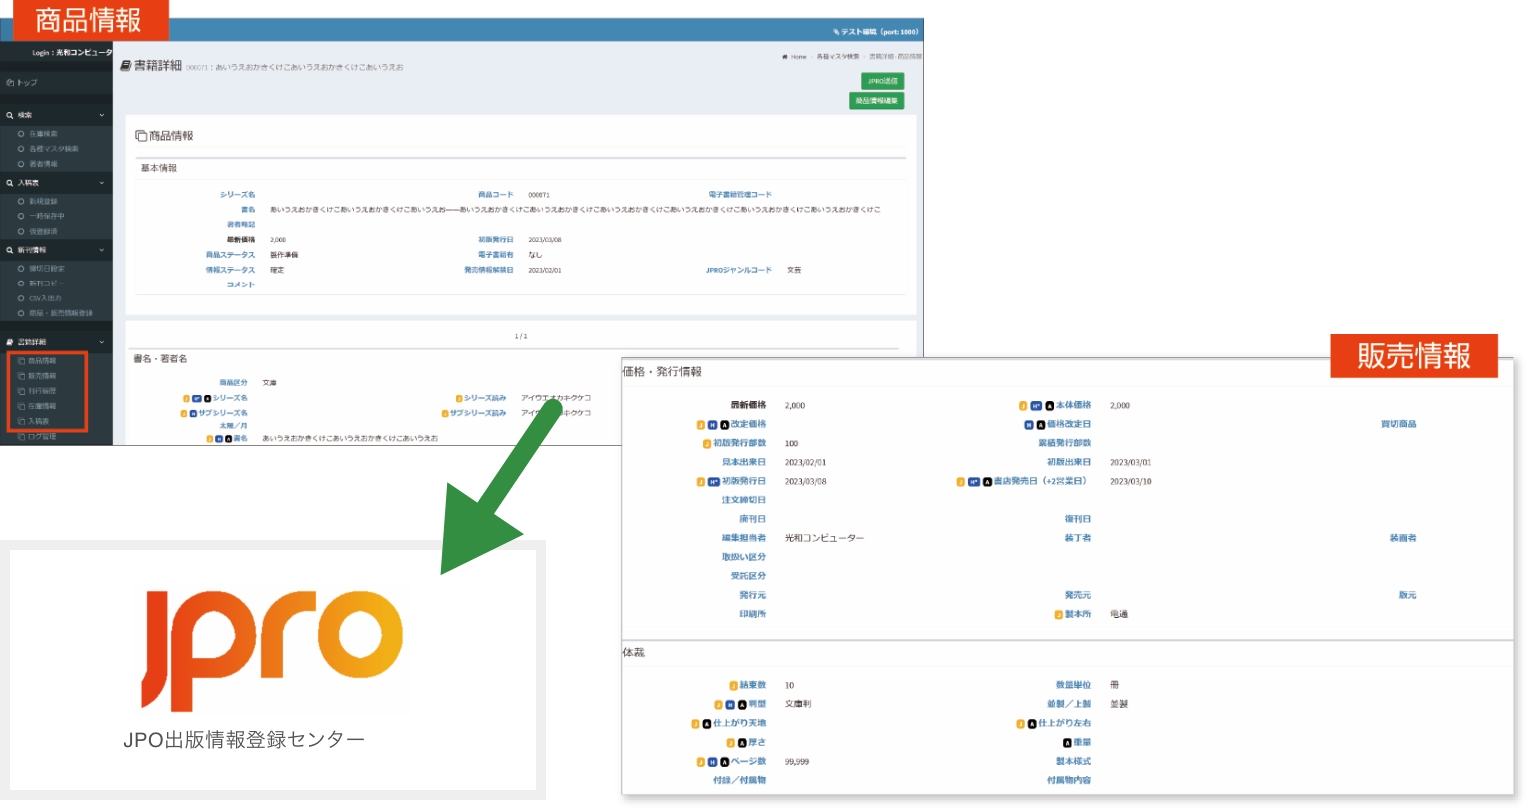Click the black A badge beside 本体価格

pyautogui.click(x=1050, y=406)
